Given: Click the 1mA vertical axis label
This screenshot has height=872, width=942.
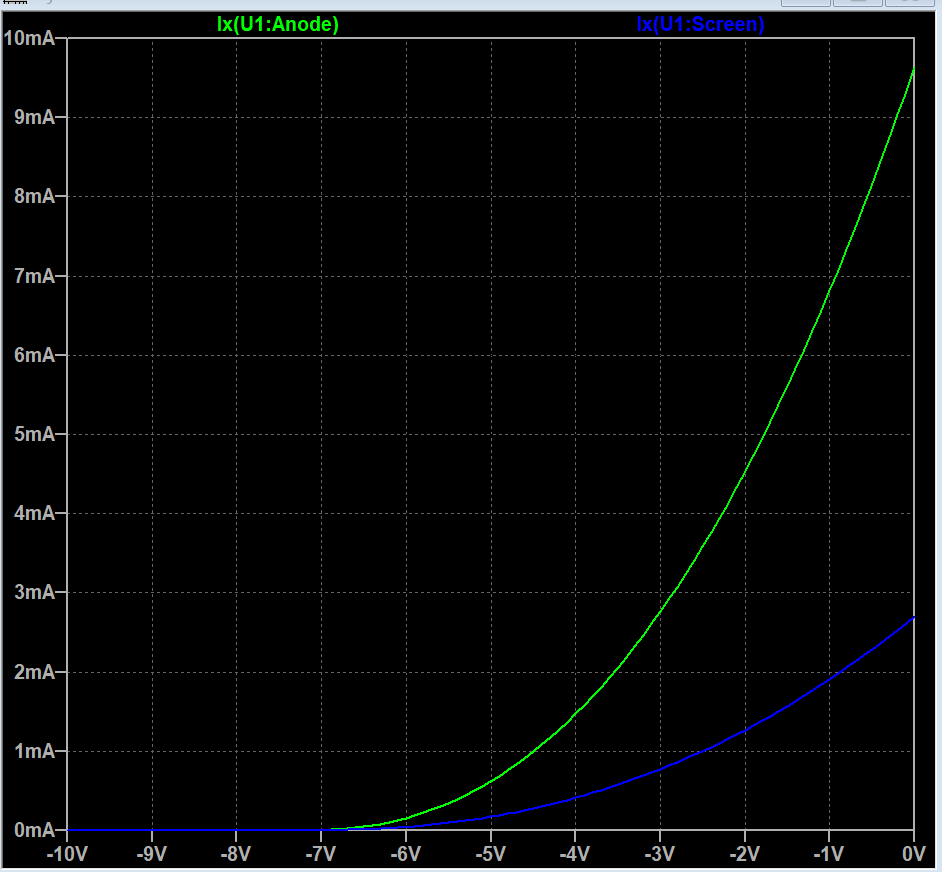Looking at the screenshot, I should tap(35, 751).
